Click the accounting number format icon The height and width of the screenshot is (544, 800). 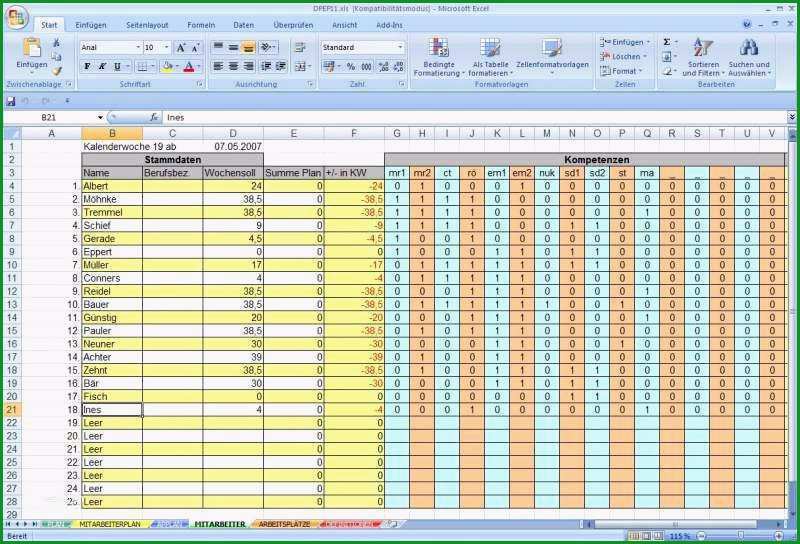[x=328, y=66]
